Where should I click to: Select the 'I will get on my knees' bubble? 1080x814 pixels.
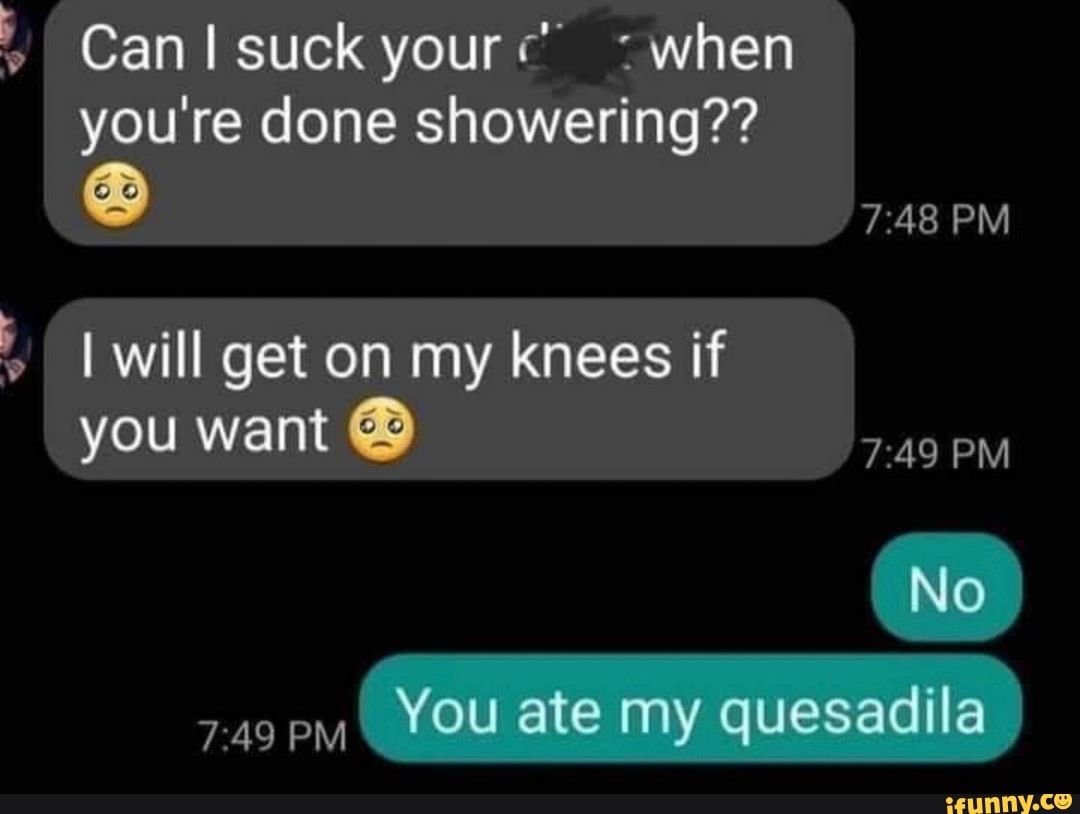point(449,389)
